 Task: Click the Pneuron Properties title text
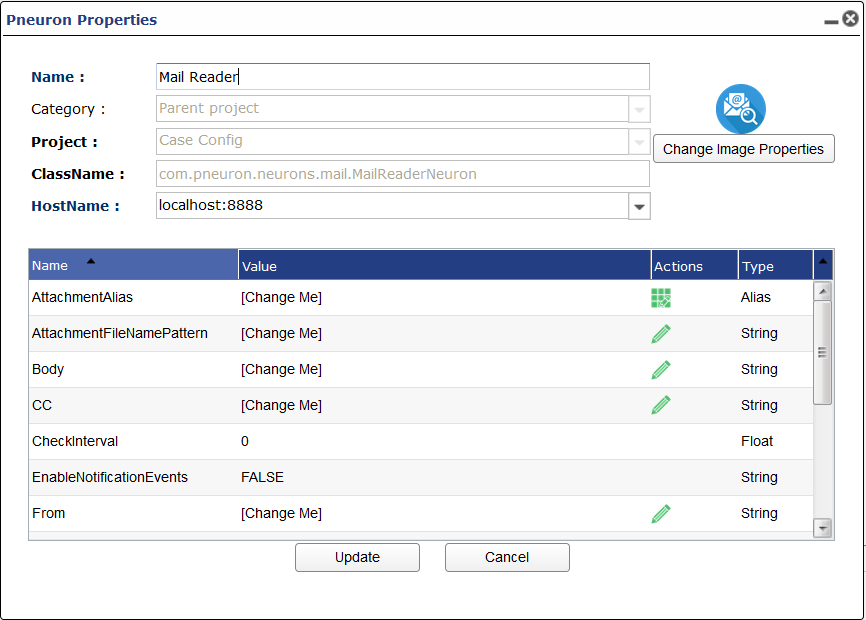pos(82,20)
